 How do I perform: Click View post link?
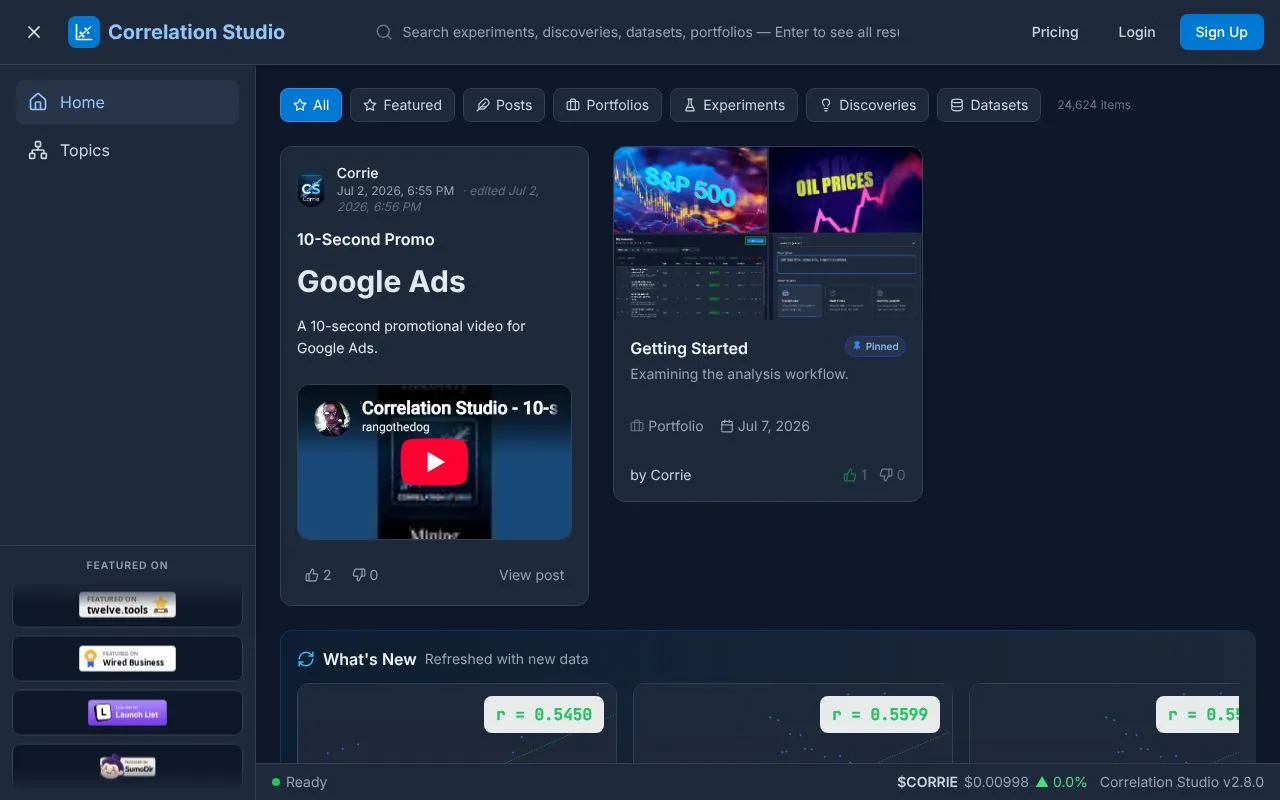pos(532,575)
